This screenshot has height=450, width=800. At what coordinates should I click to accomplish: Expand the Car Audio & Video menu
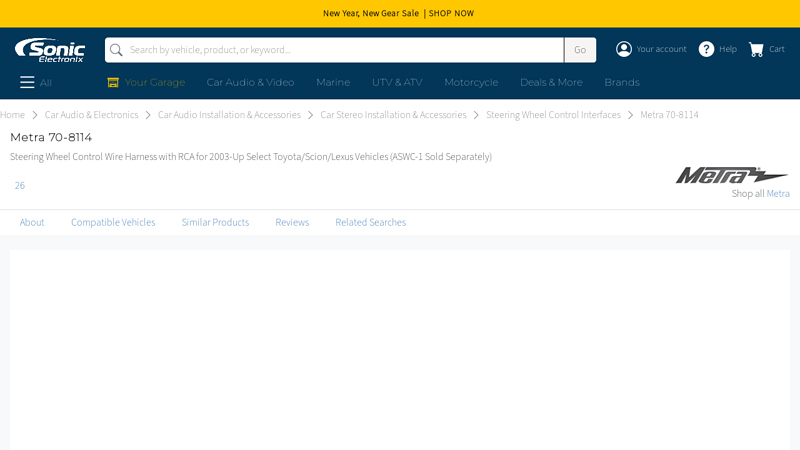(250, 82)
